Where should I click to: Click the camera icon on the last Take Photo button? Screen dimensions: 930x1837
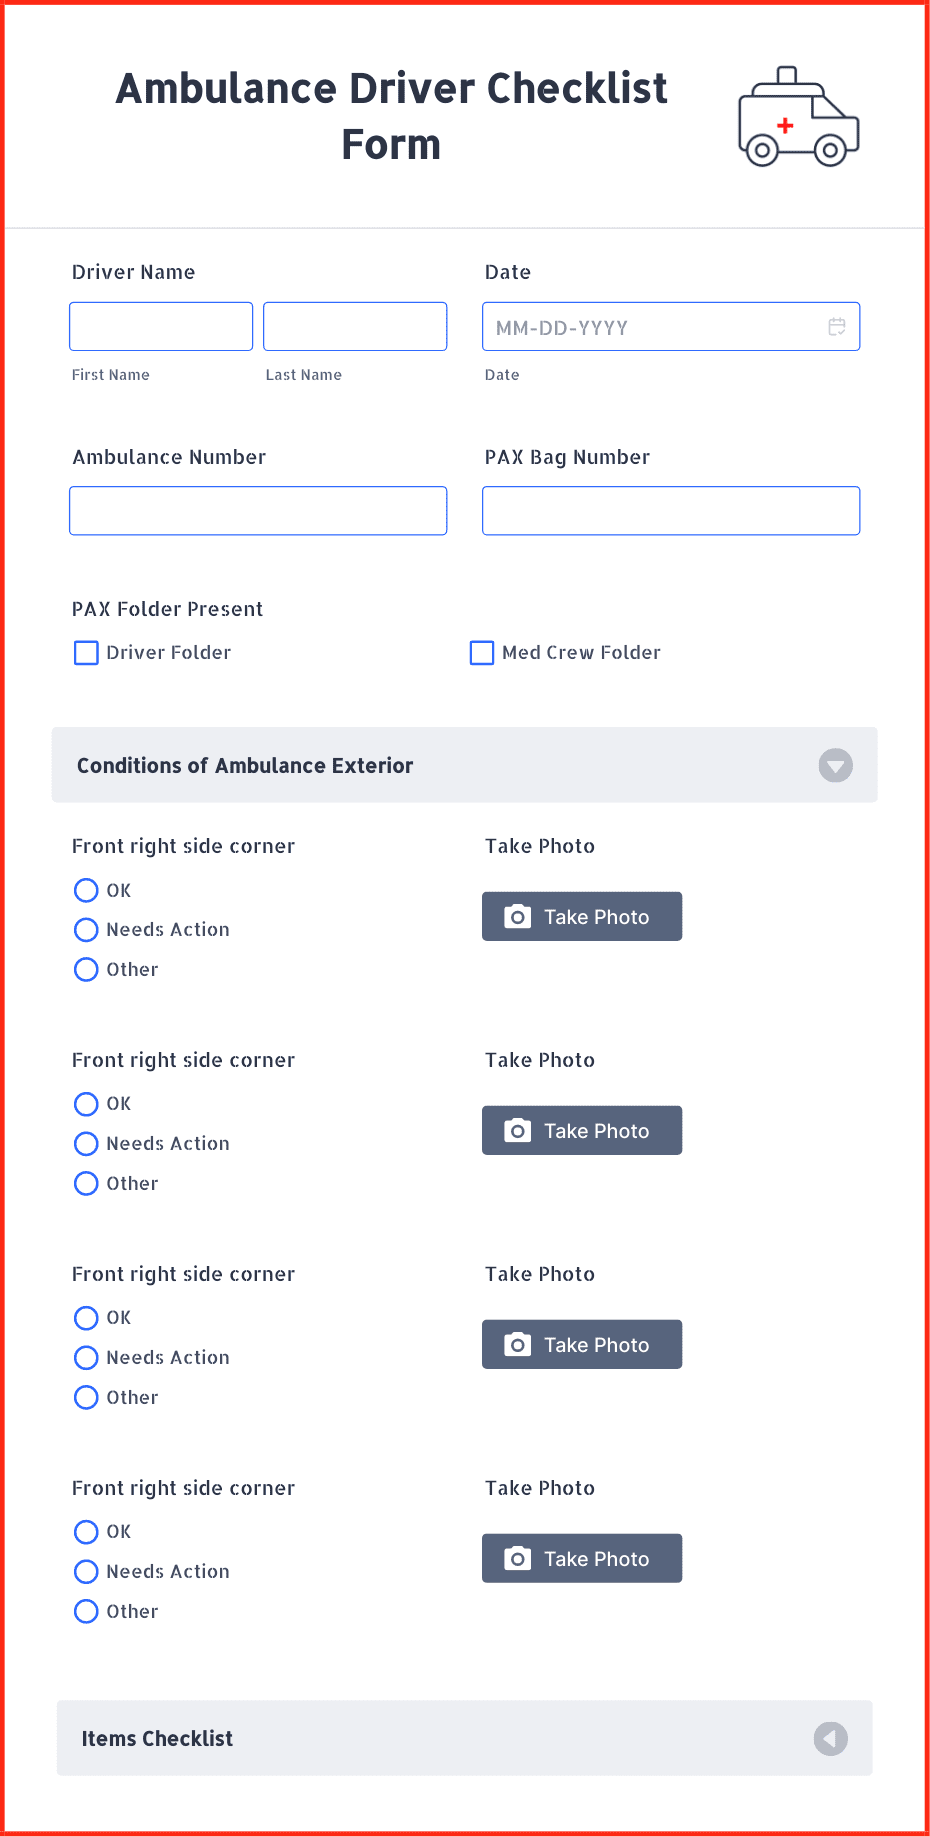click(517, 1558)
